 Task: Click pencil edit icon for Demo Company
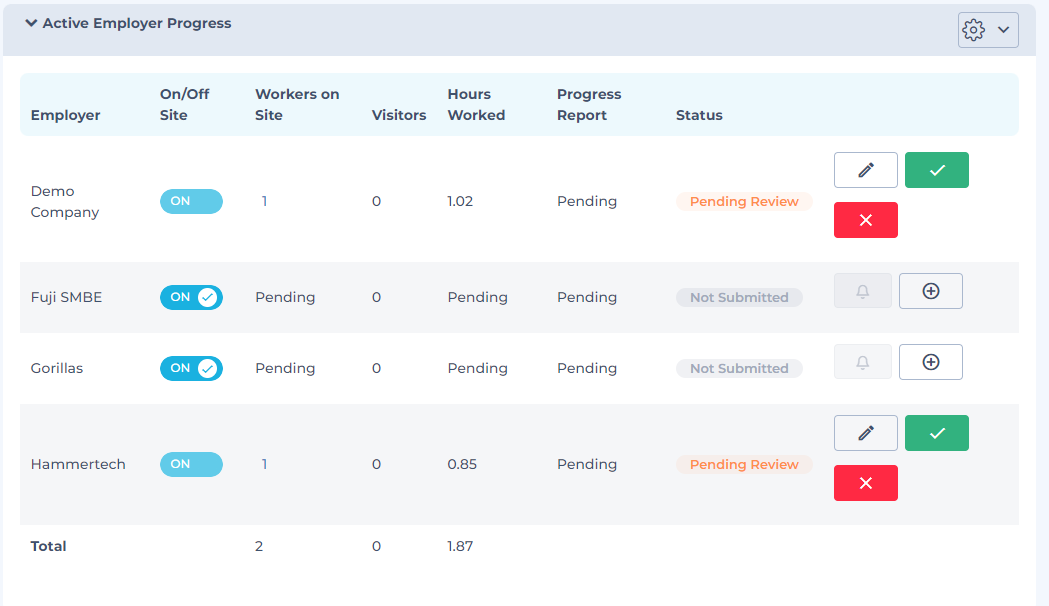tap(865, 170)
